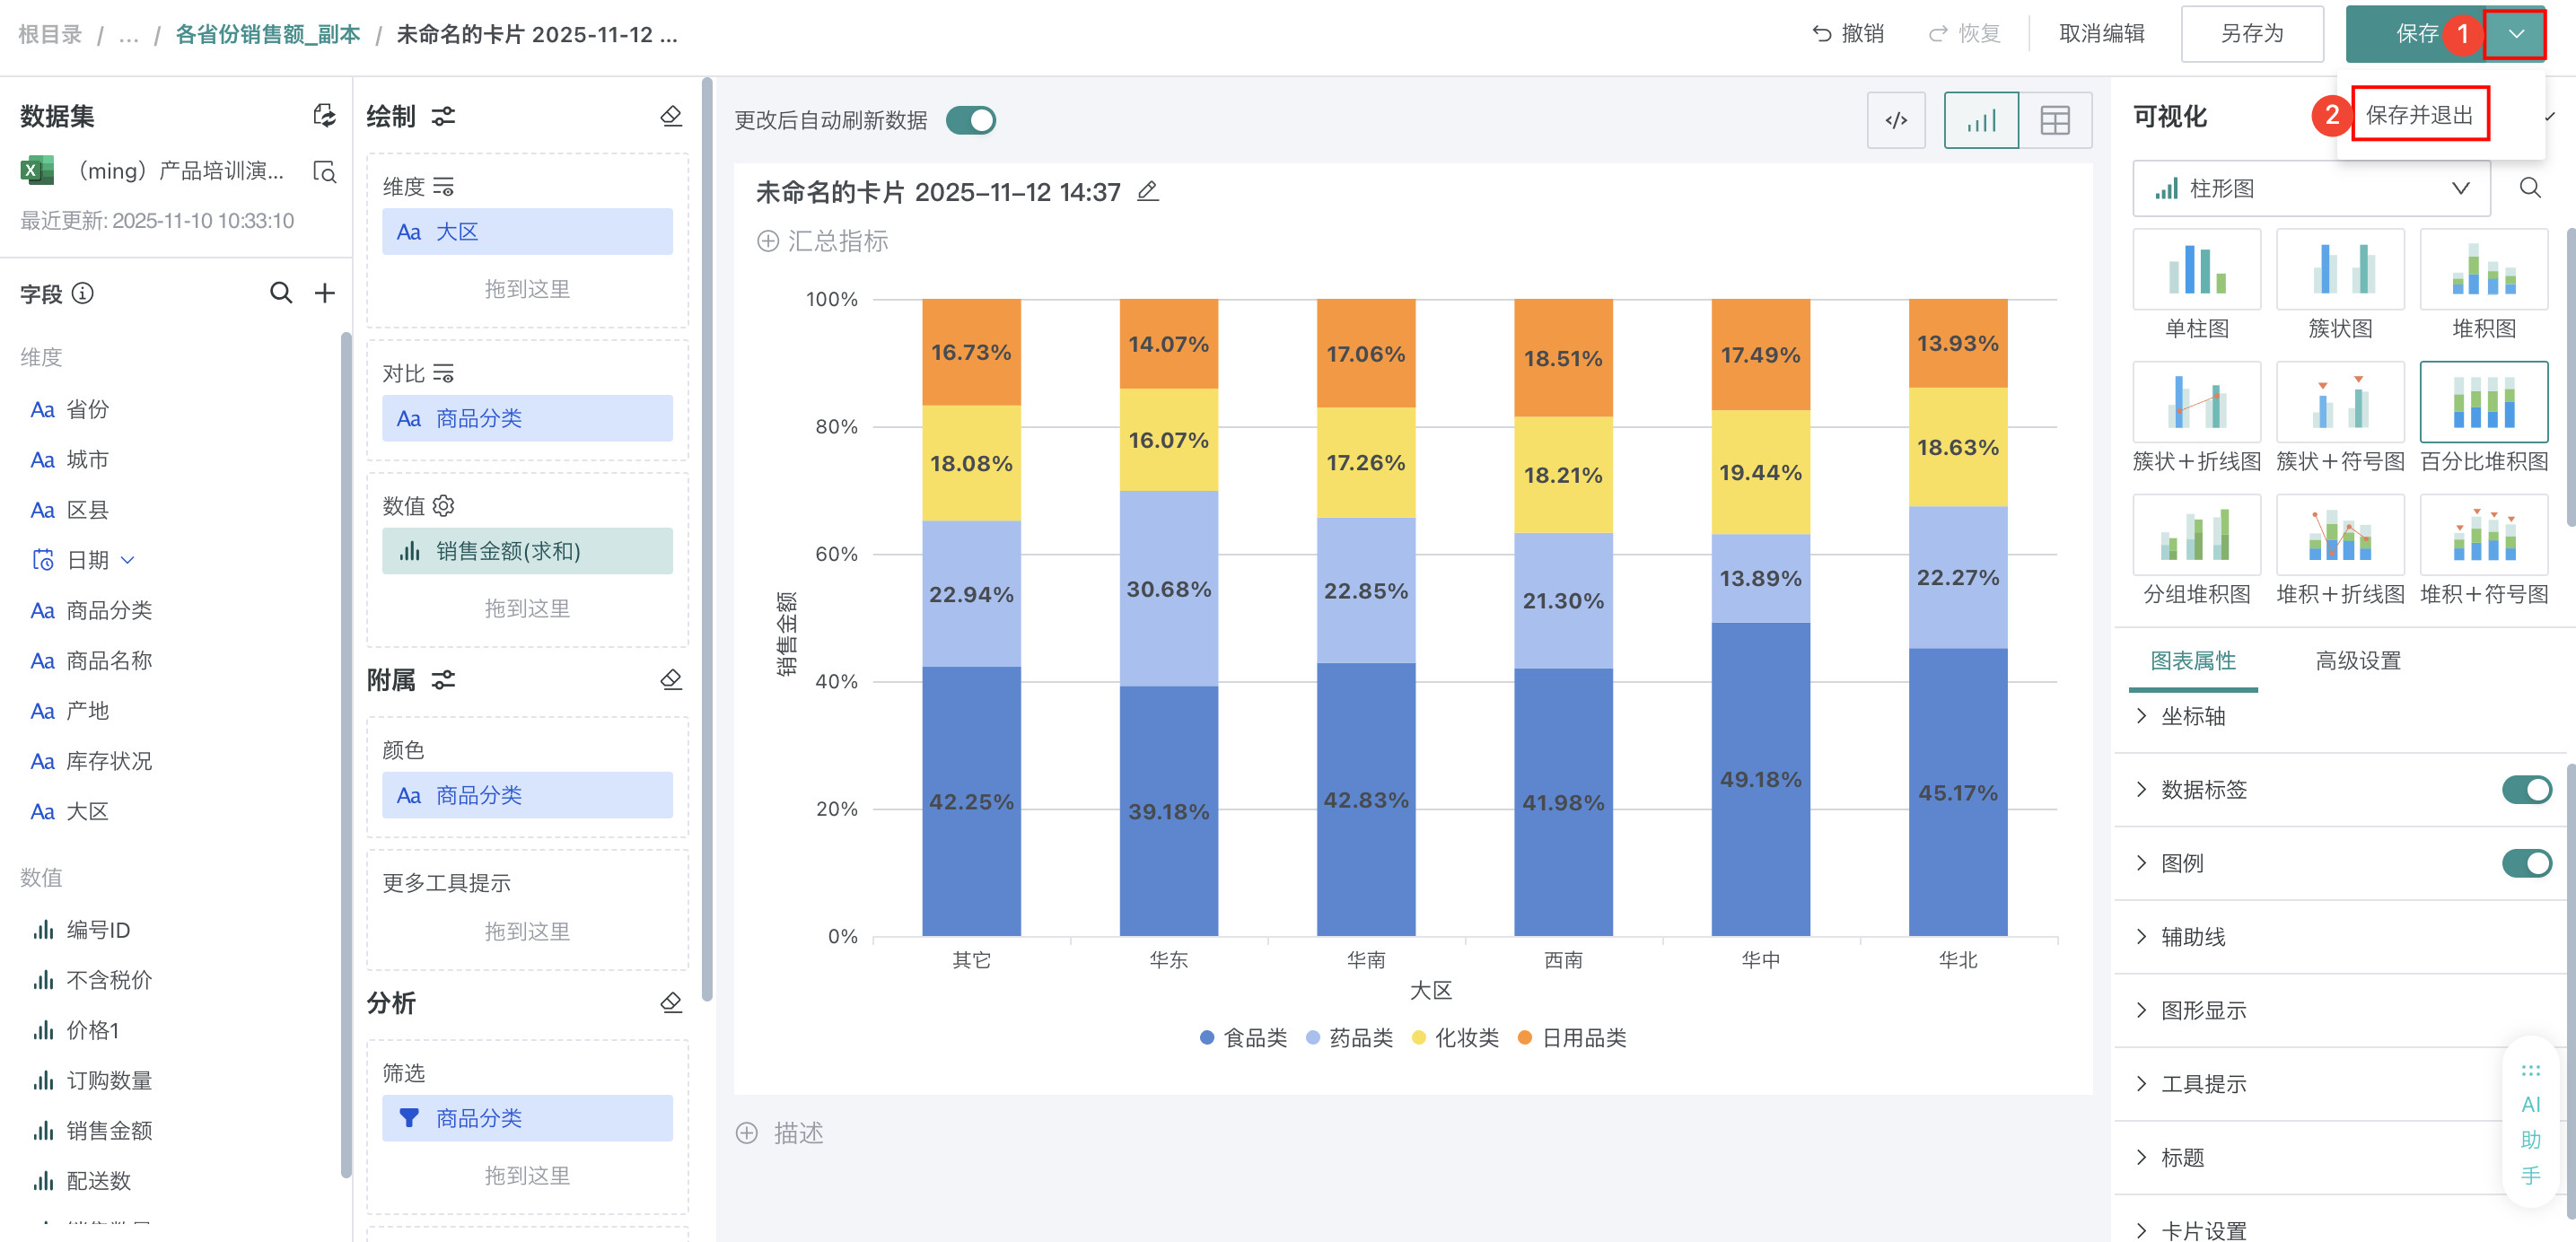Switch to 高级设置 tab
2576x1242 pixels.
[x=2357, y=661]
